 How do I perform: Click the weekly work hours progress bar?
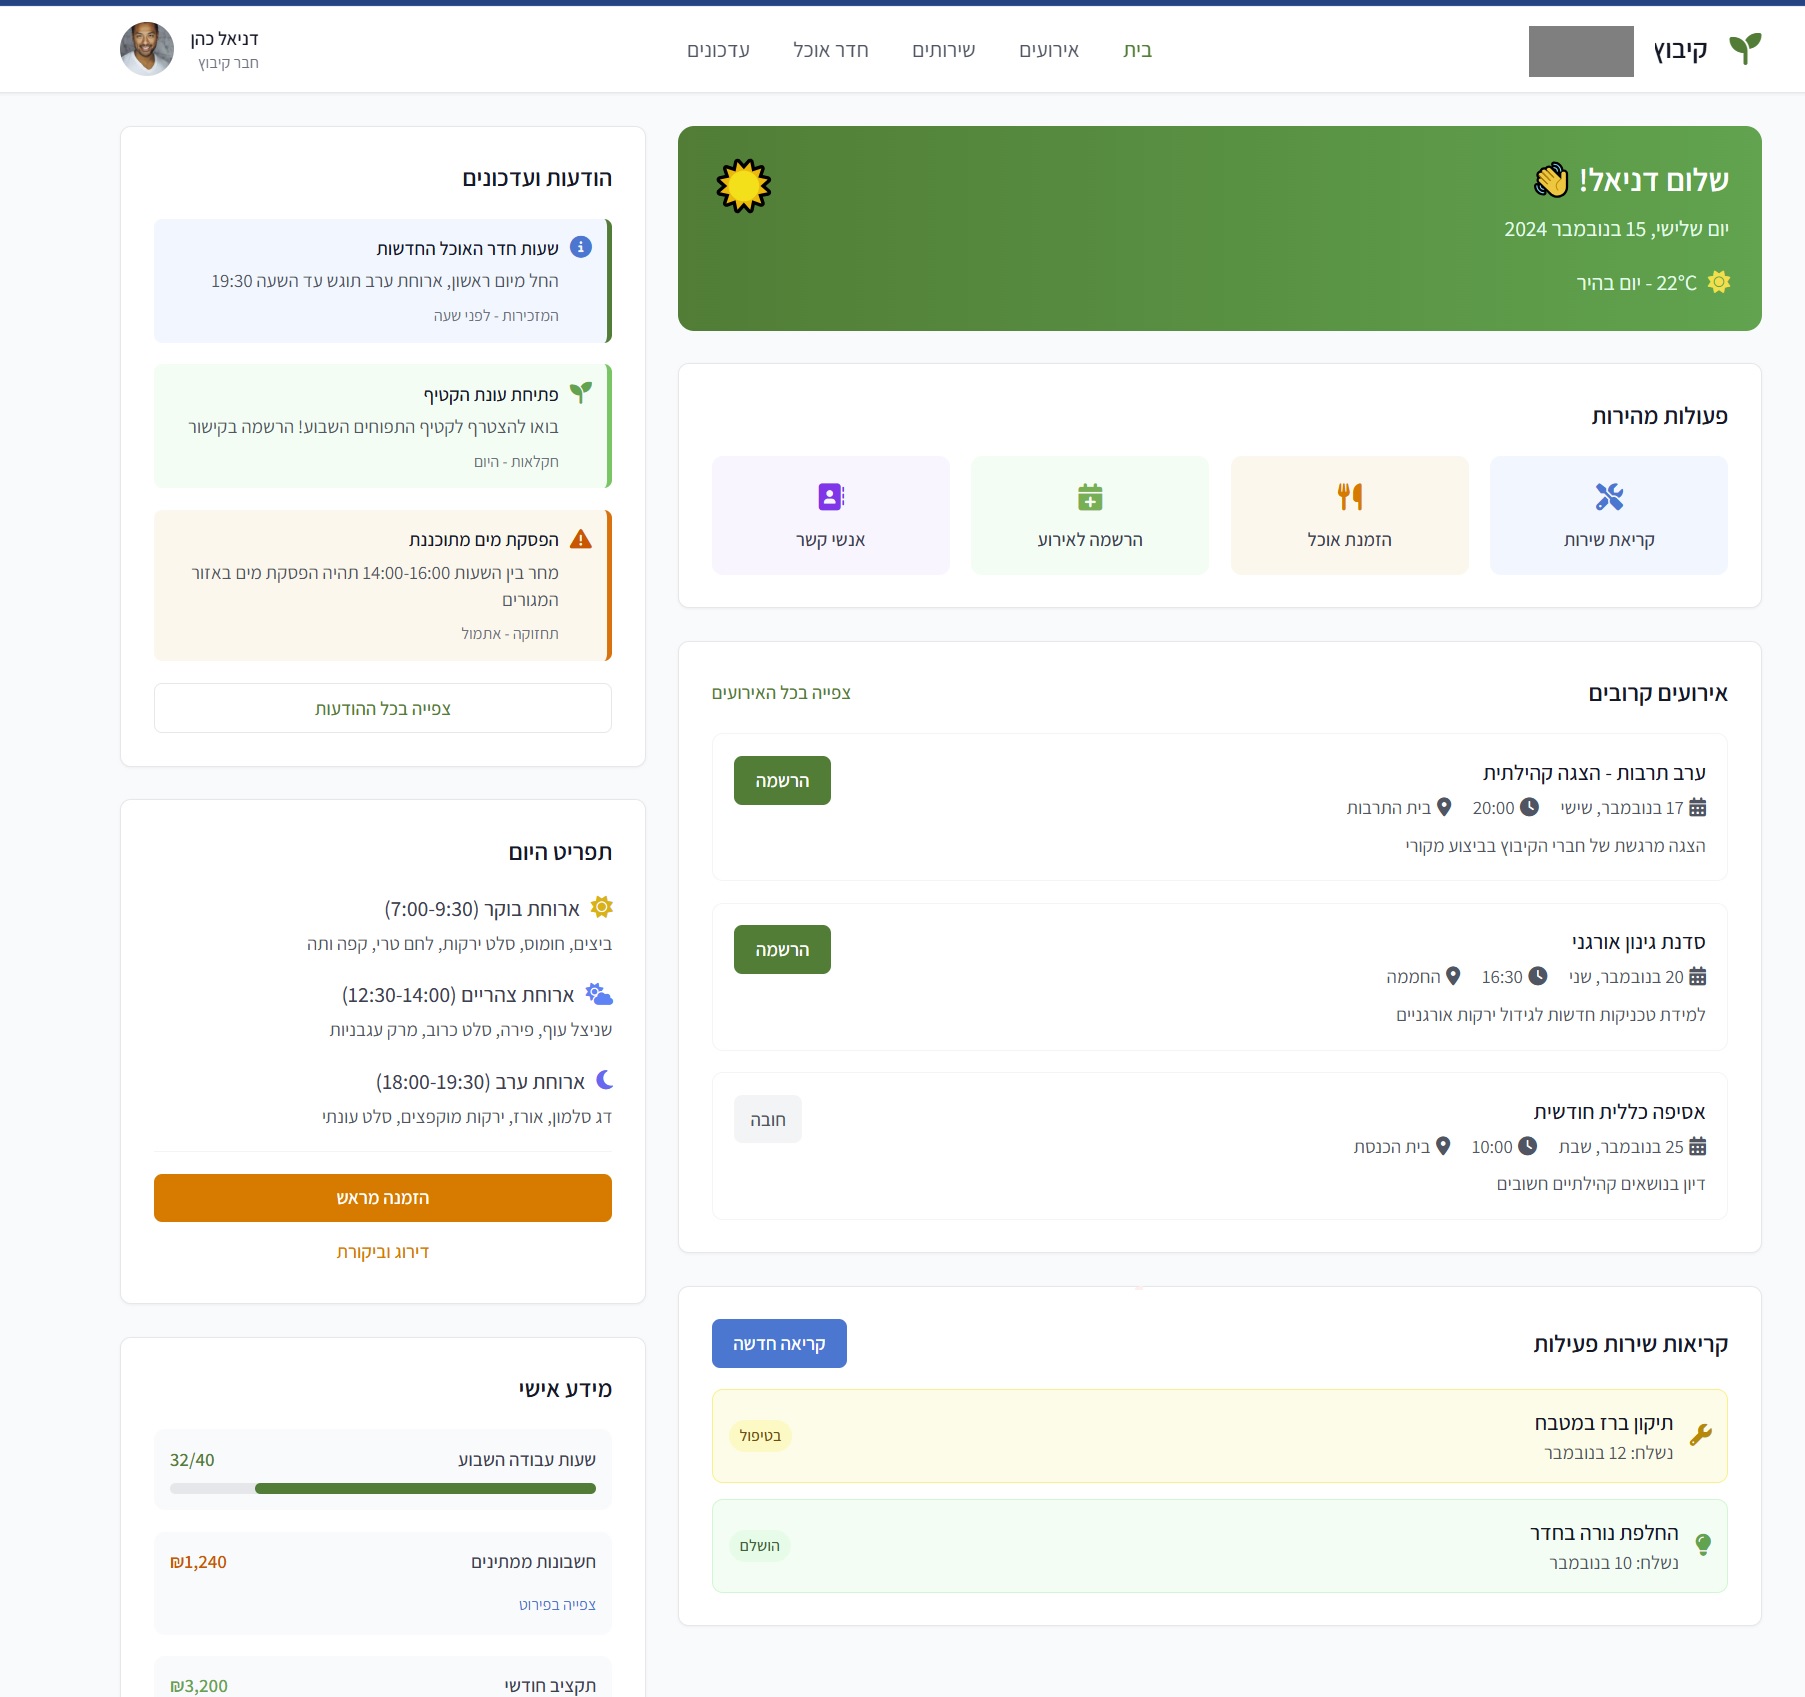pos(383,1489)
